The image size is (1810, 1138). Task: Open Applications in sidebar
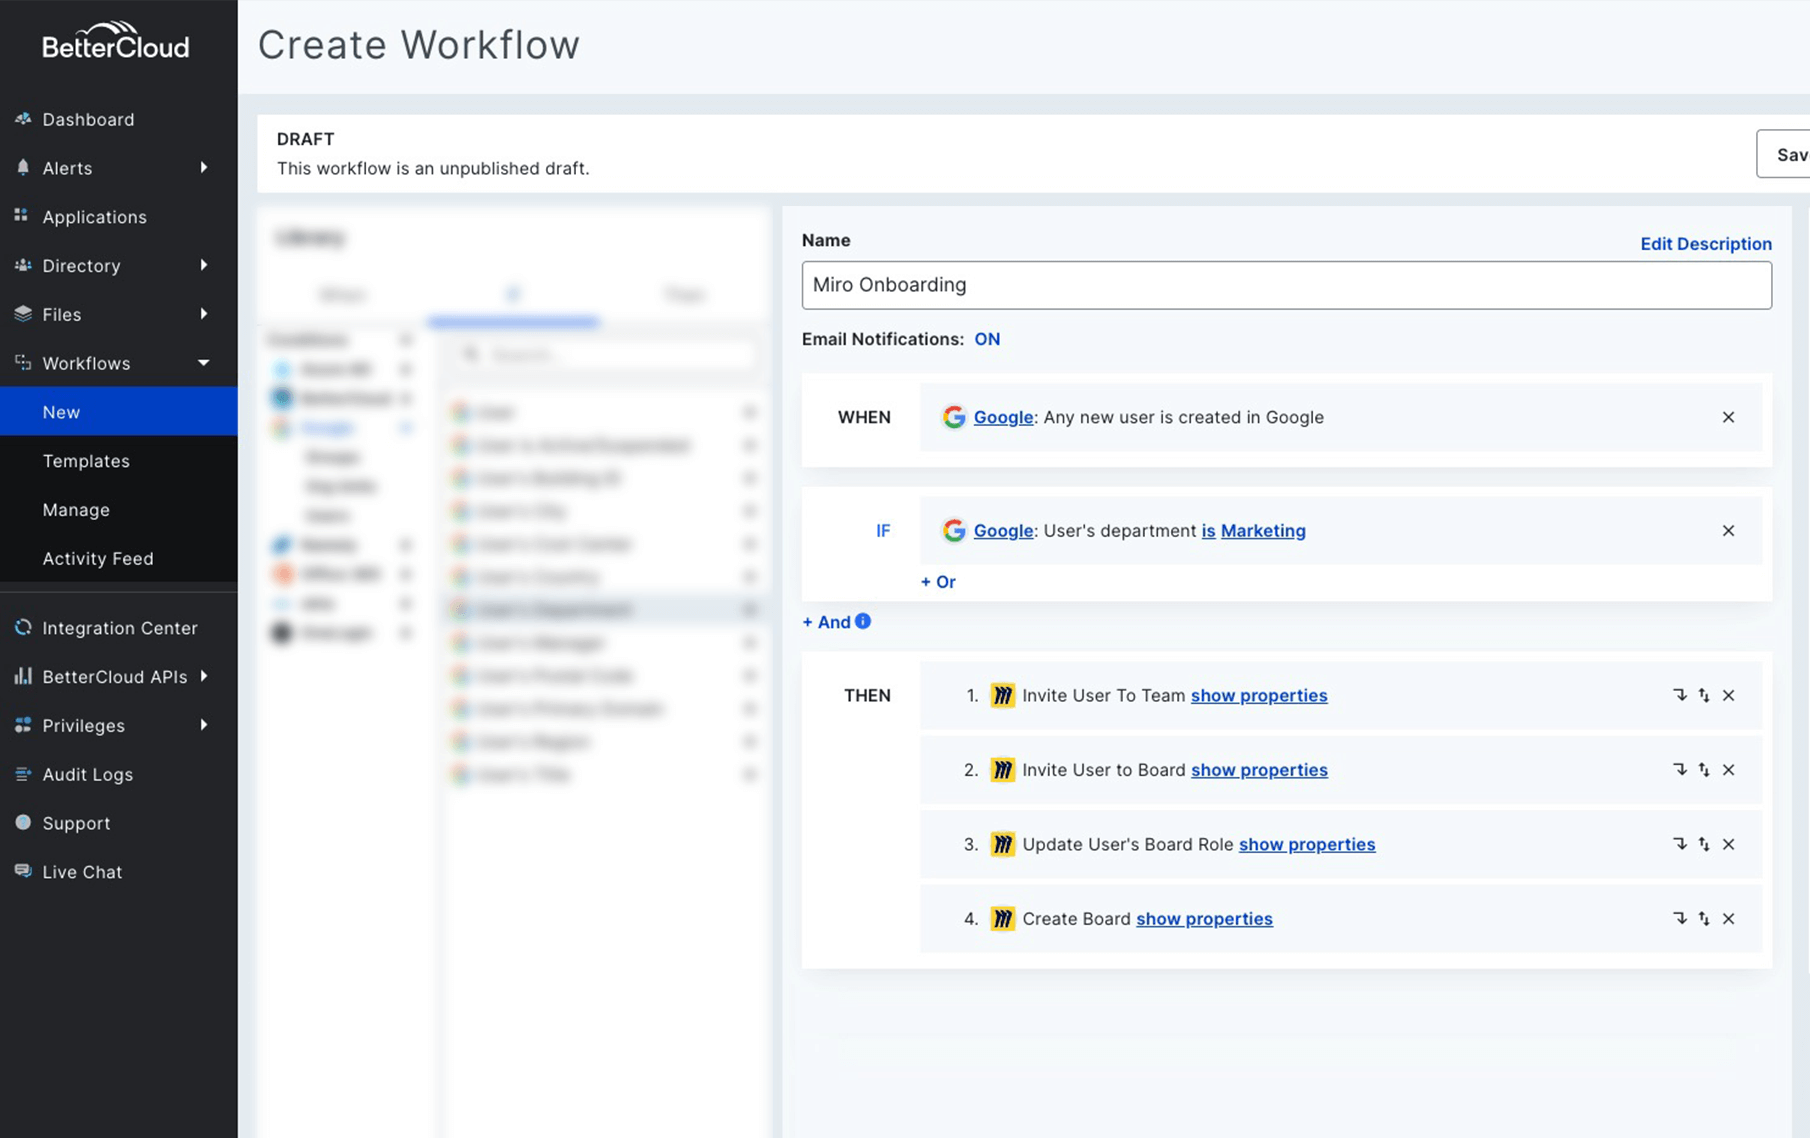[x=94, y=217]
